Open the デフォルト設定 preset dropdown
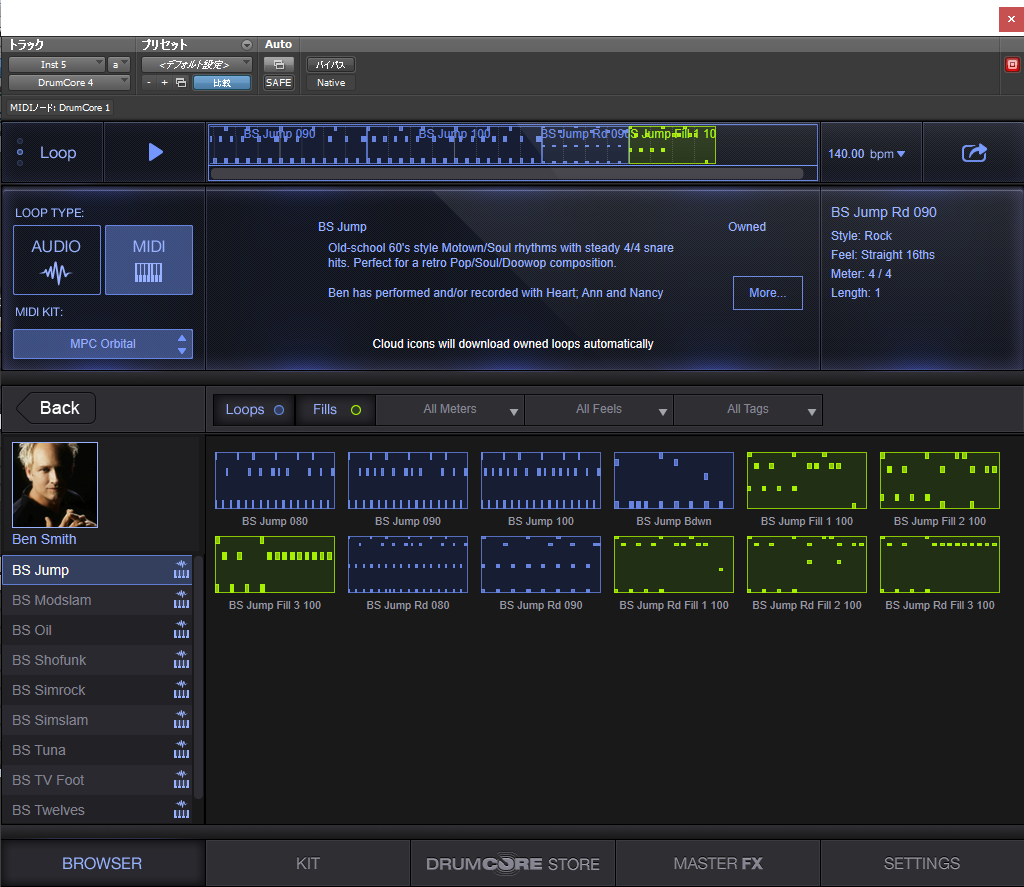The width and height of the screenshot is (1024, 887). point(197,65)
